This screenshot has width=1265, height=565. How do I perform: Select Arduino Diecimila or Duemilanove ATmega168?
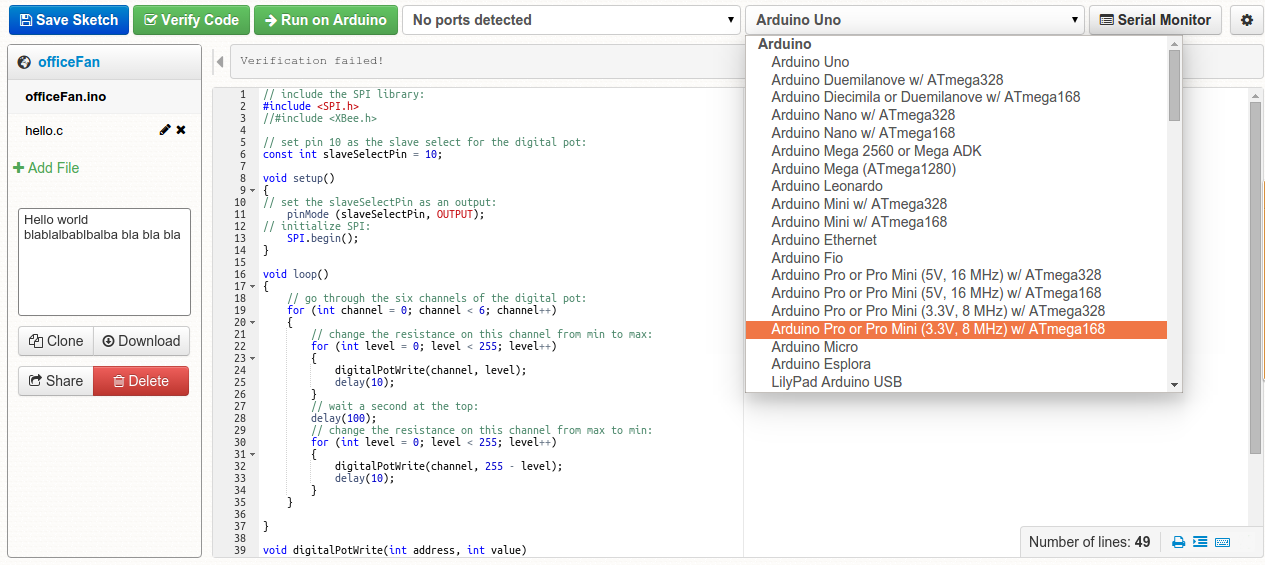coord(956,97)
